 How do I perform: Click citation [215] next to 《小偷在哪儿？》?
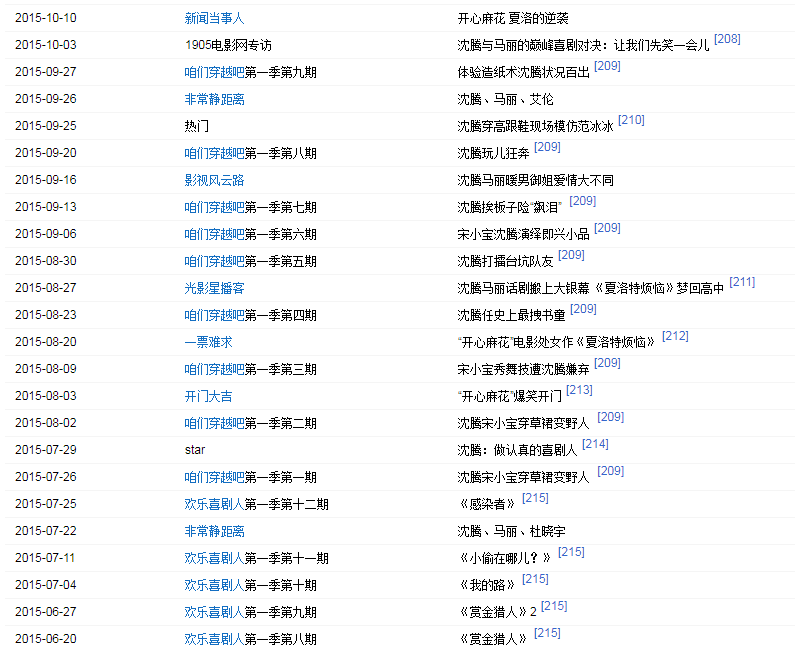(571, 552)
